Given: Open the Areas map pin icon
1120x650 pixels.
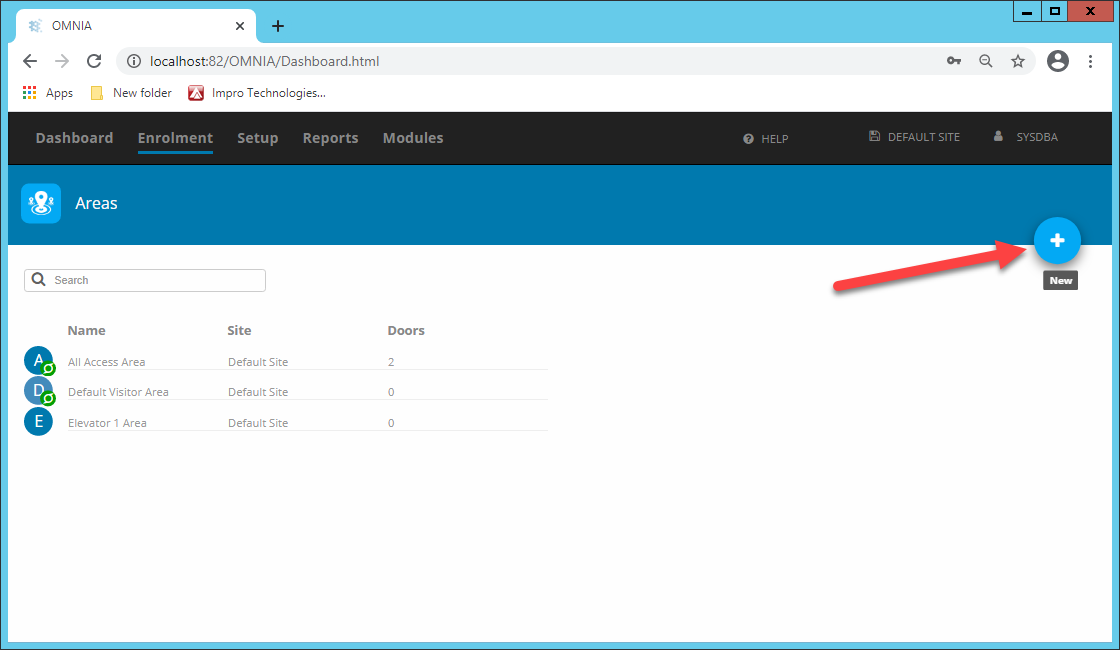Looking at the screenshot, I should click(x=41, y=204).
